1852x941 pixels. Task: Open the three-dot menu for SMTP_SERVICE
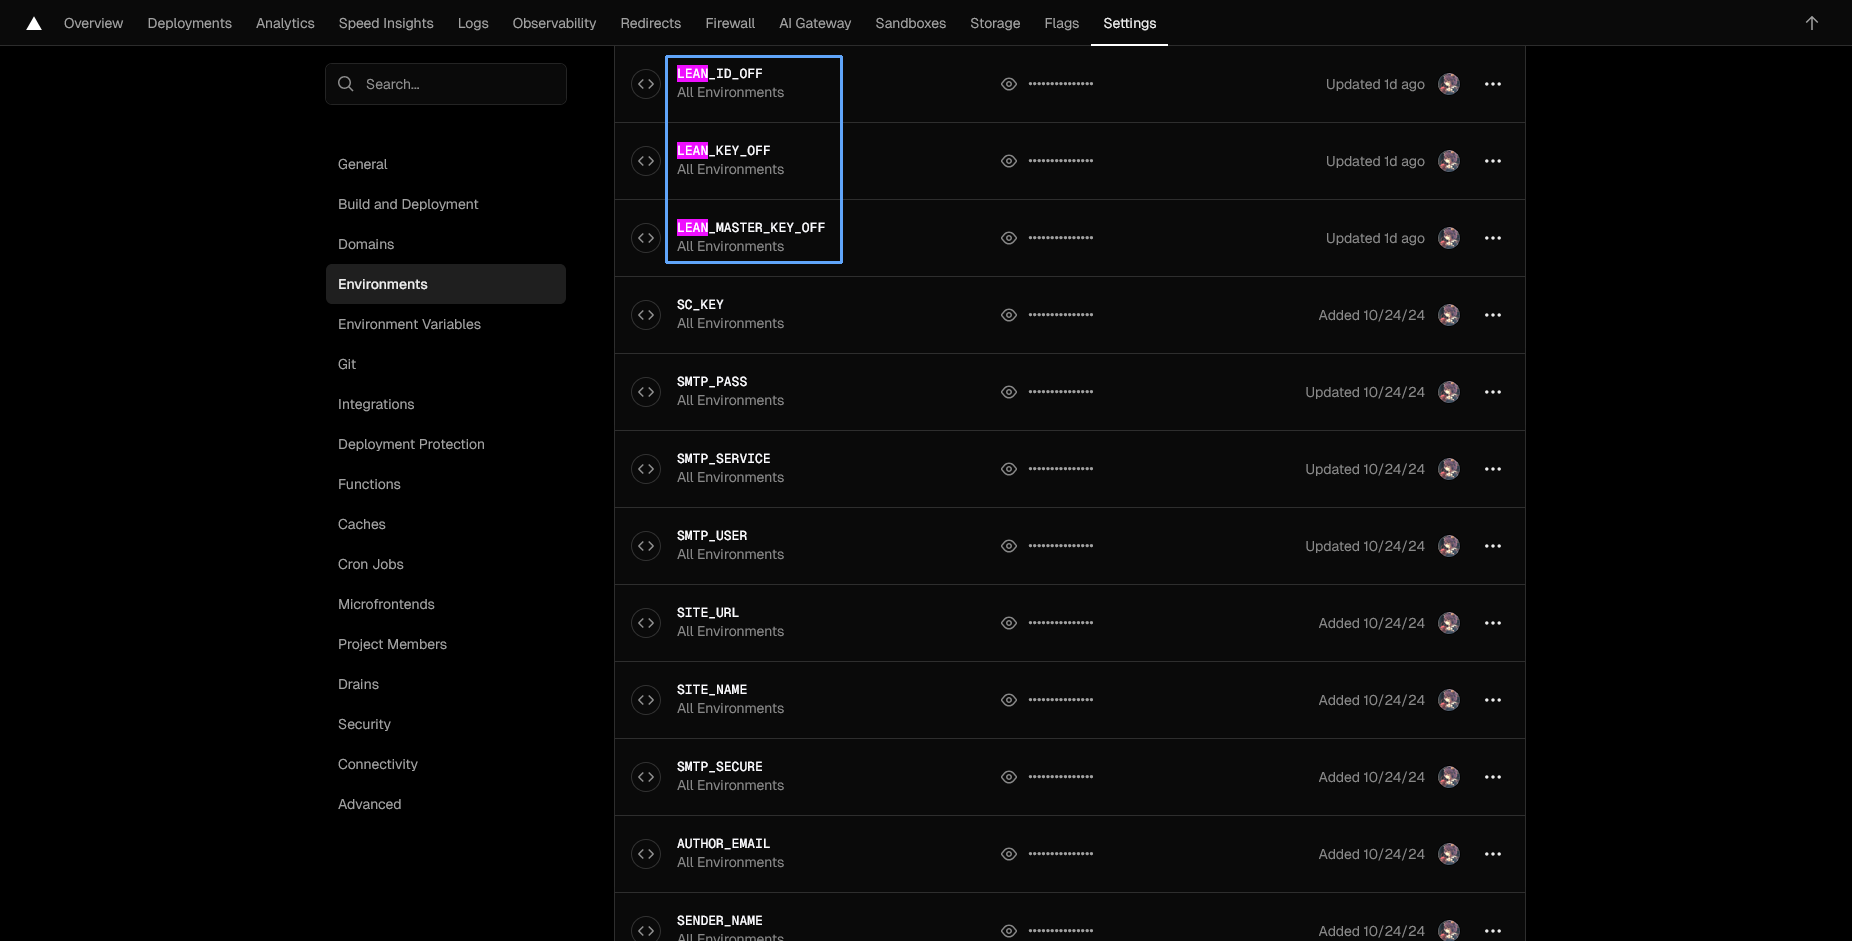point(1493,469)
